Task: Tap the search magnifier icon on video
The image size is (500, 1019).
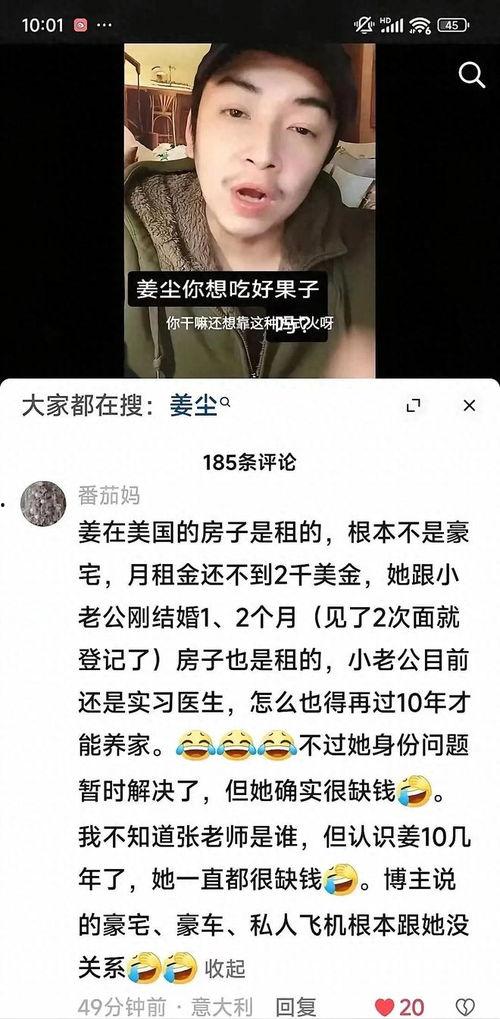Action: [472, 75]
